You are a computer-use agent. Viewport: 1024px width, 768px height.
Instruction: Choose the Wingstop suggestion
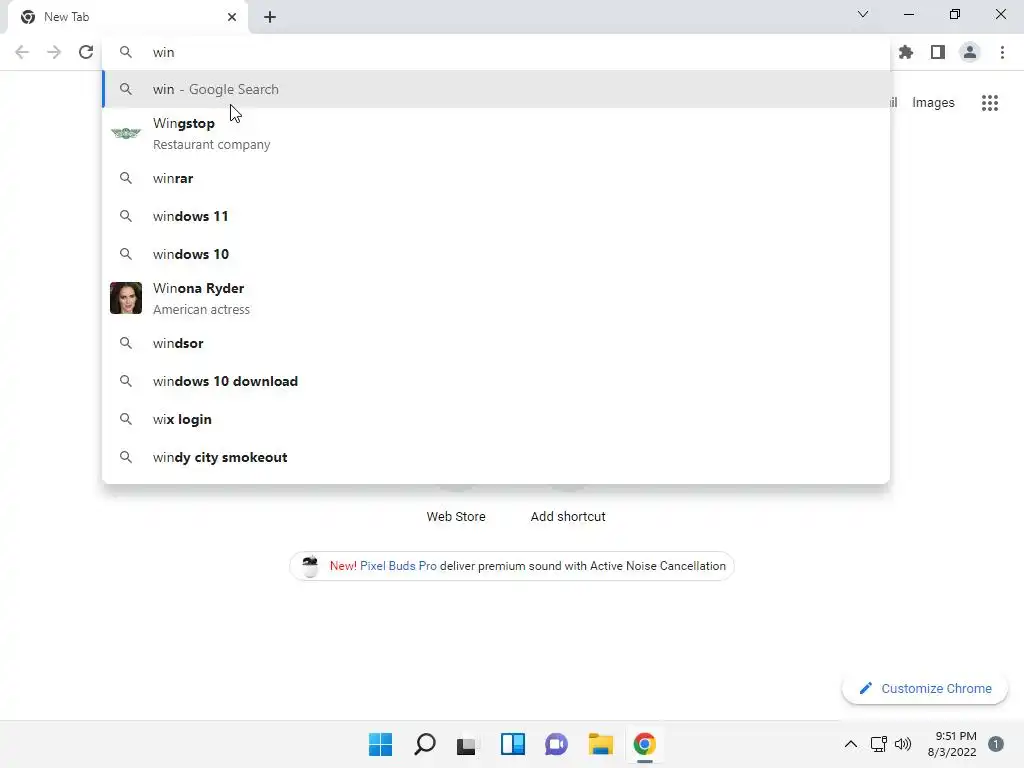pos(496,133)
